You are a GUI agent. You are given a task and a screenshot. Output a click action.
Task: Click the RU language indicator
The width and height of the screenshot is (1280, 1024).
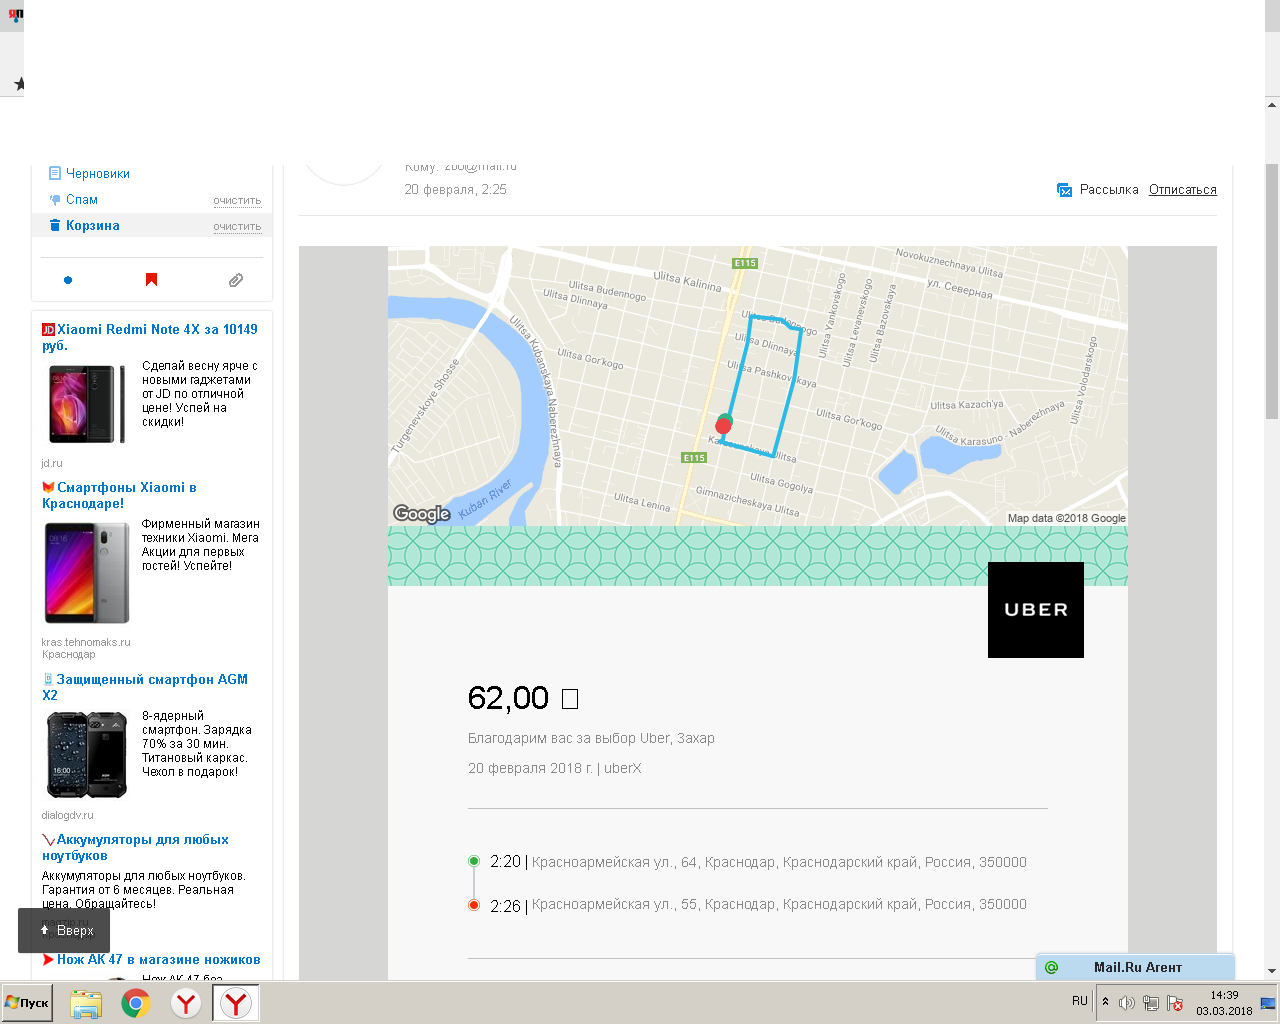pyautogui.click(x=1080, y=1001)
